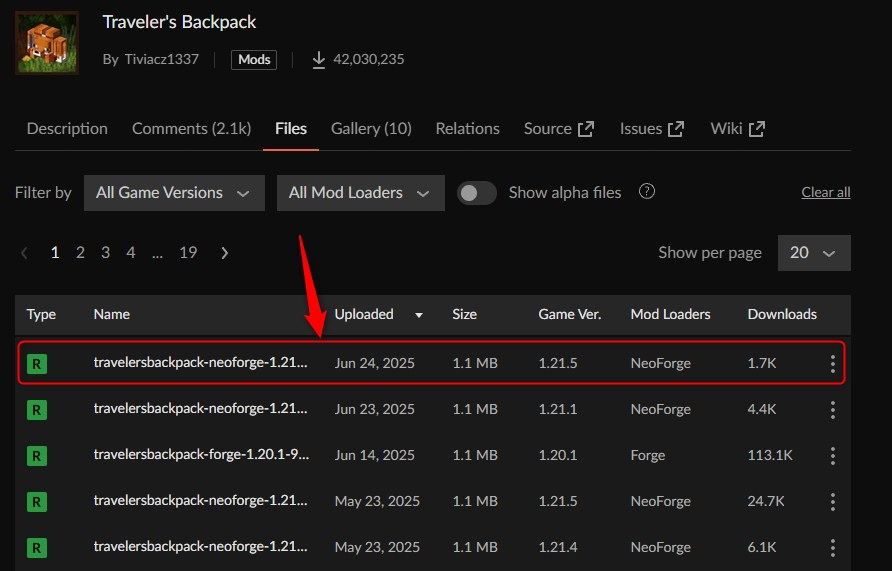The height and width of the screenshot is (571, 892).
Task: Sort by the Uploaded column header
Action: coord(364,314)
